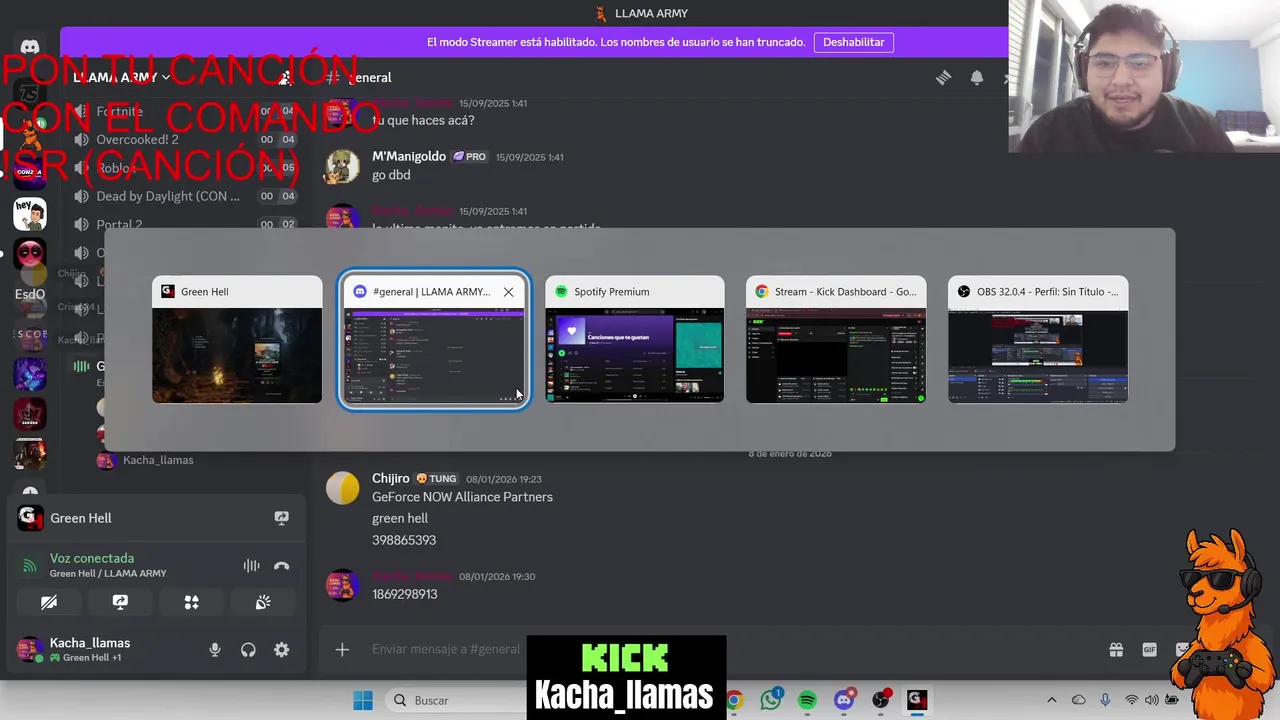Click the taskbar Buscar search box

click(x=455, y=700)
